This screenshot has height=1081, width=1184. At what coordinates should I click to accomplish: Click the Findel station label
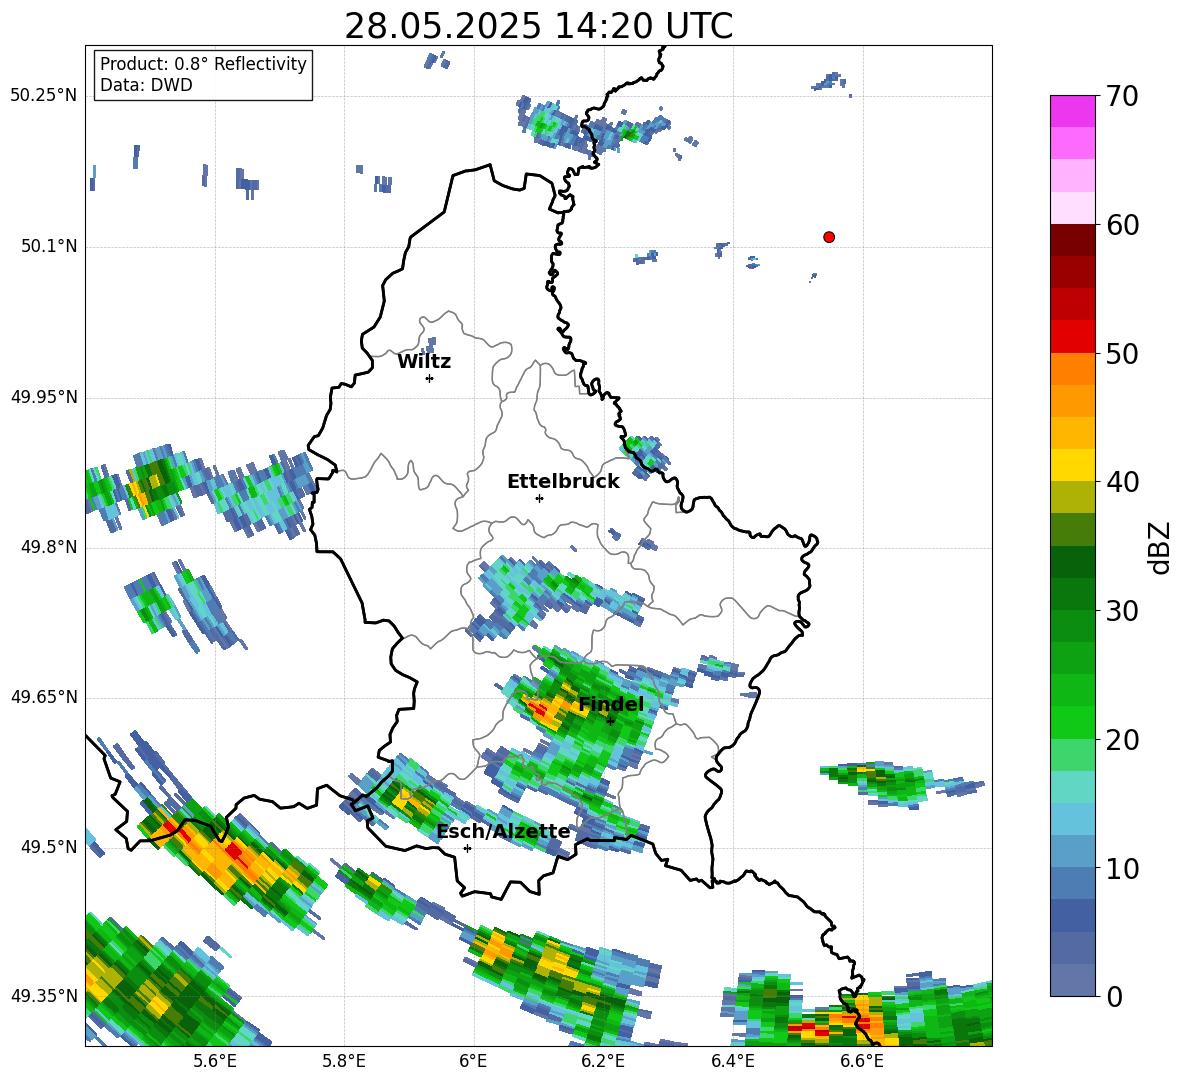pos(611,704)
